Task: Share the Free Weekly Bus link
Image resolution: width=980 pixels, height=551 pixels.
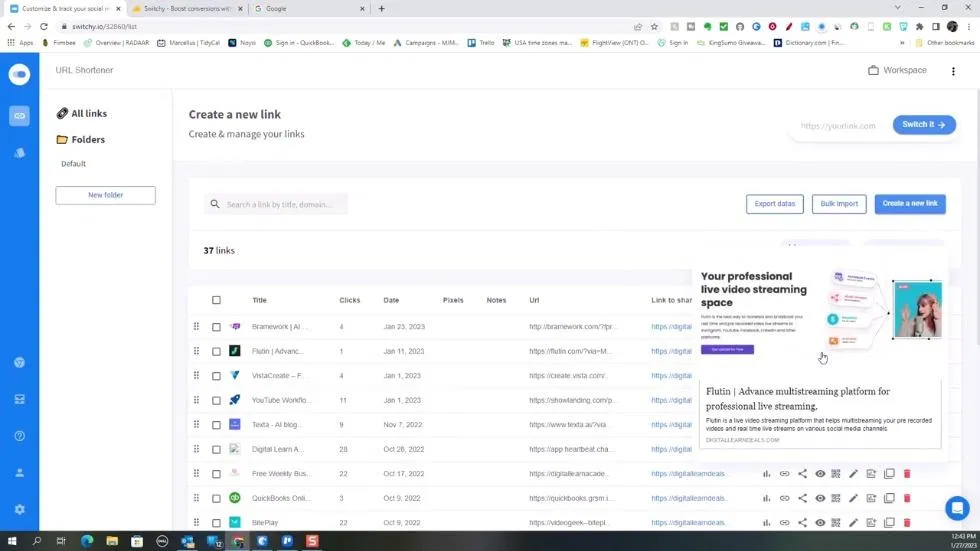Action: (x=802, y=474)
